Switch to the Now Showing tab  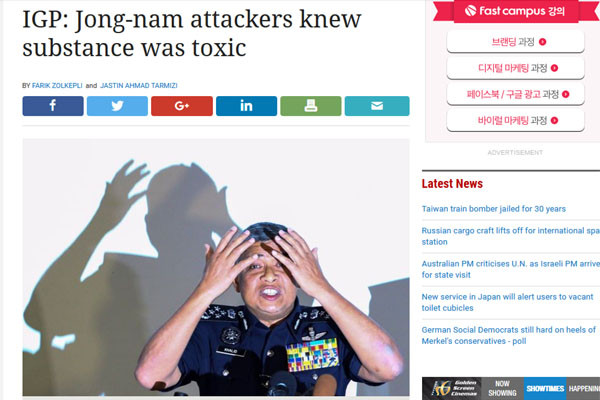[502, 388]
